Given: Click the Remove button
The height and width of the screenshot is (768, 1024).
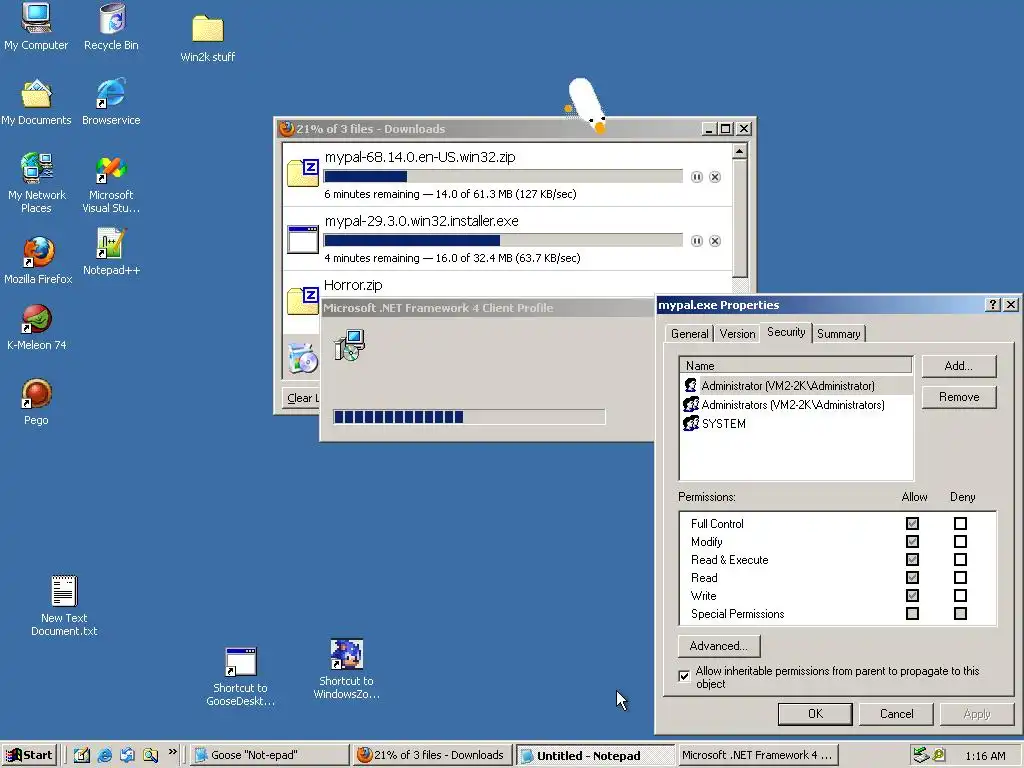Looking at the screenshot, I should click(x=959, y=397).
